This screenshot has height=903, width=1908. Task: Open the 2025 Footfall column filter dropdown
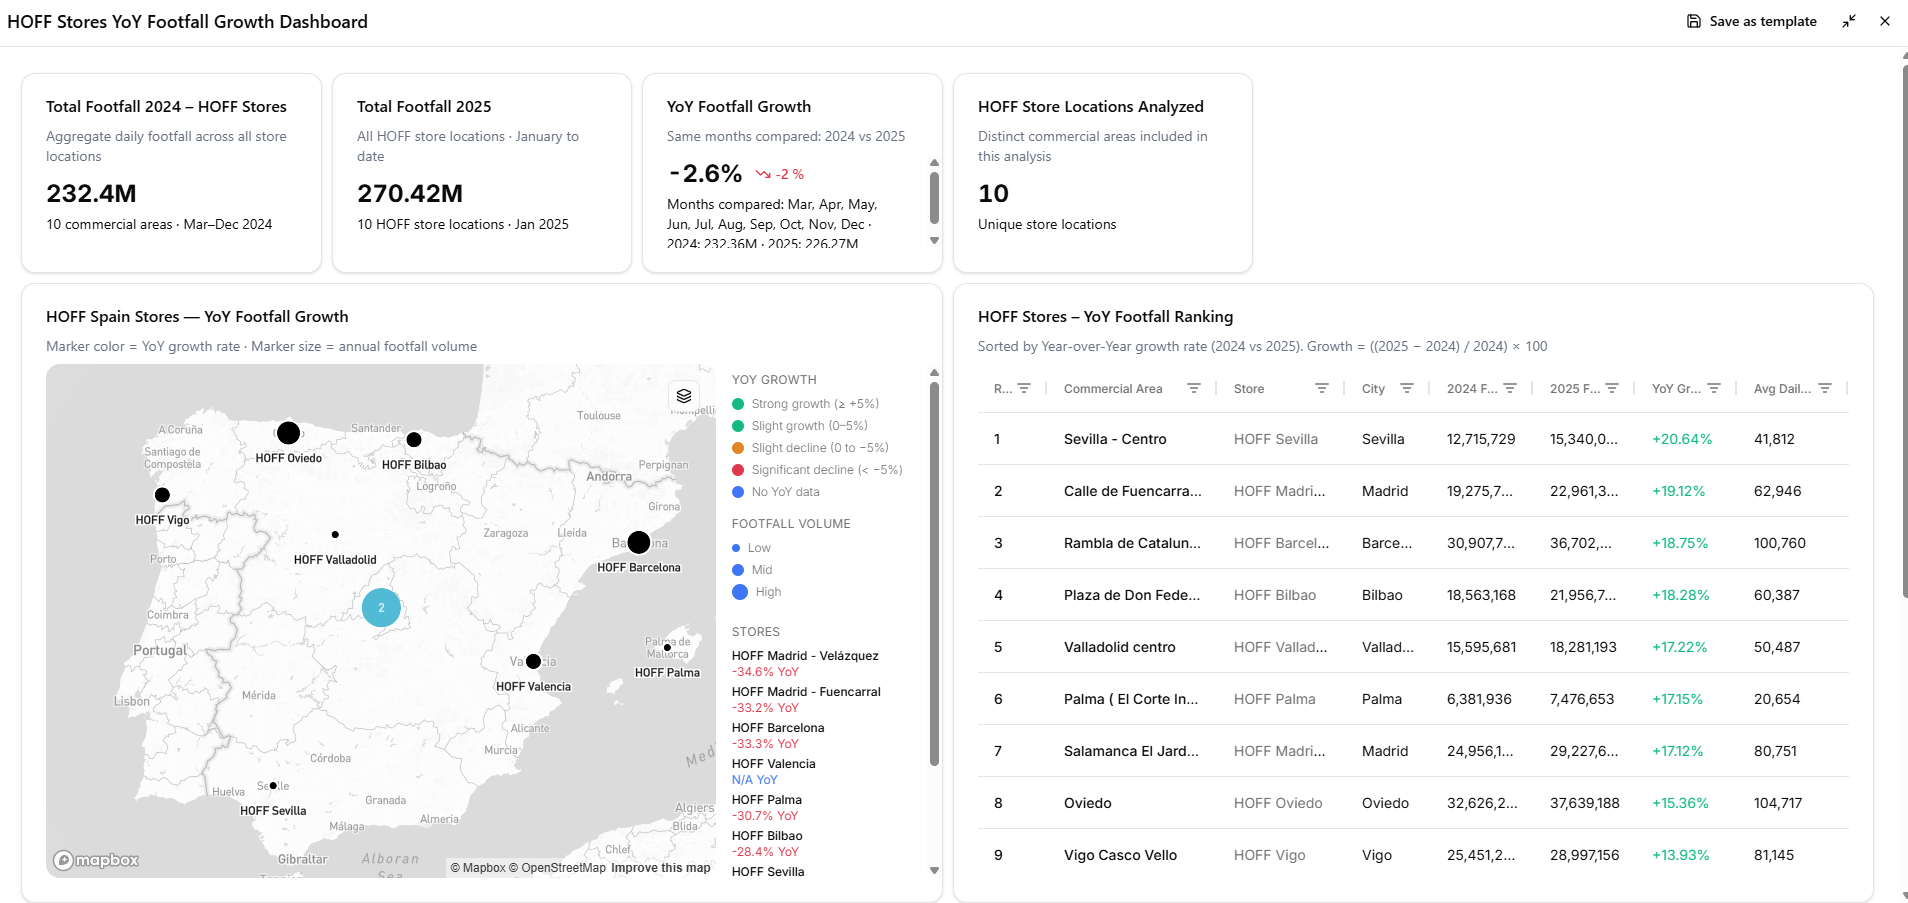pos(1613,388)
